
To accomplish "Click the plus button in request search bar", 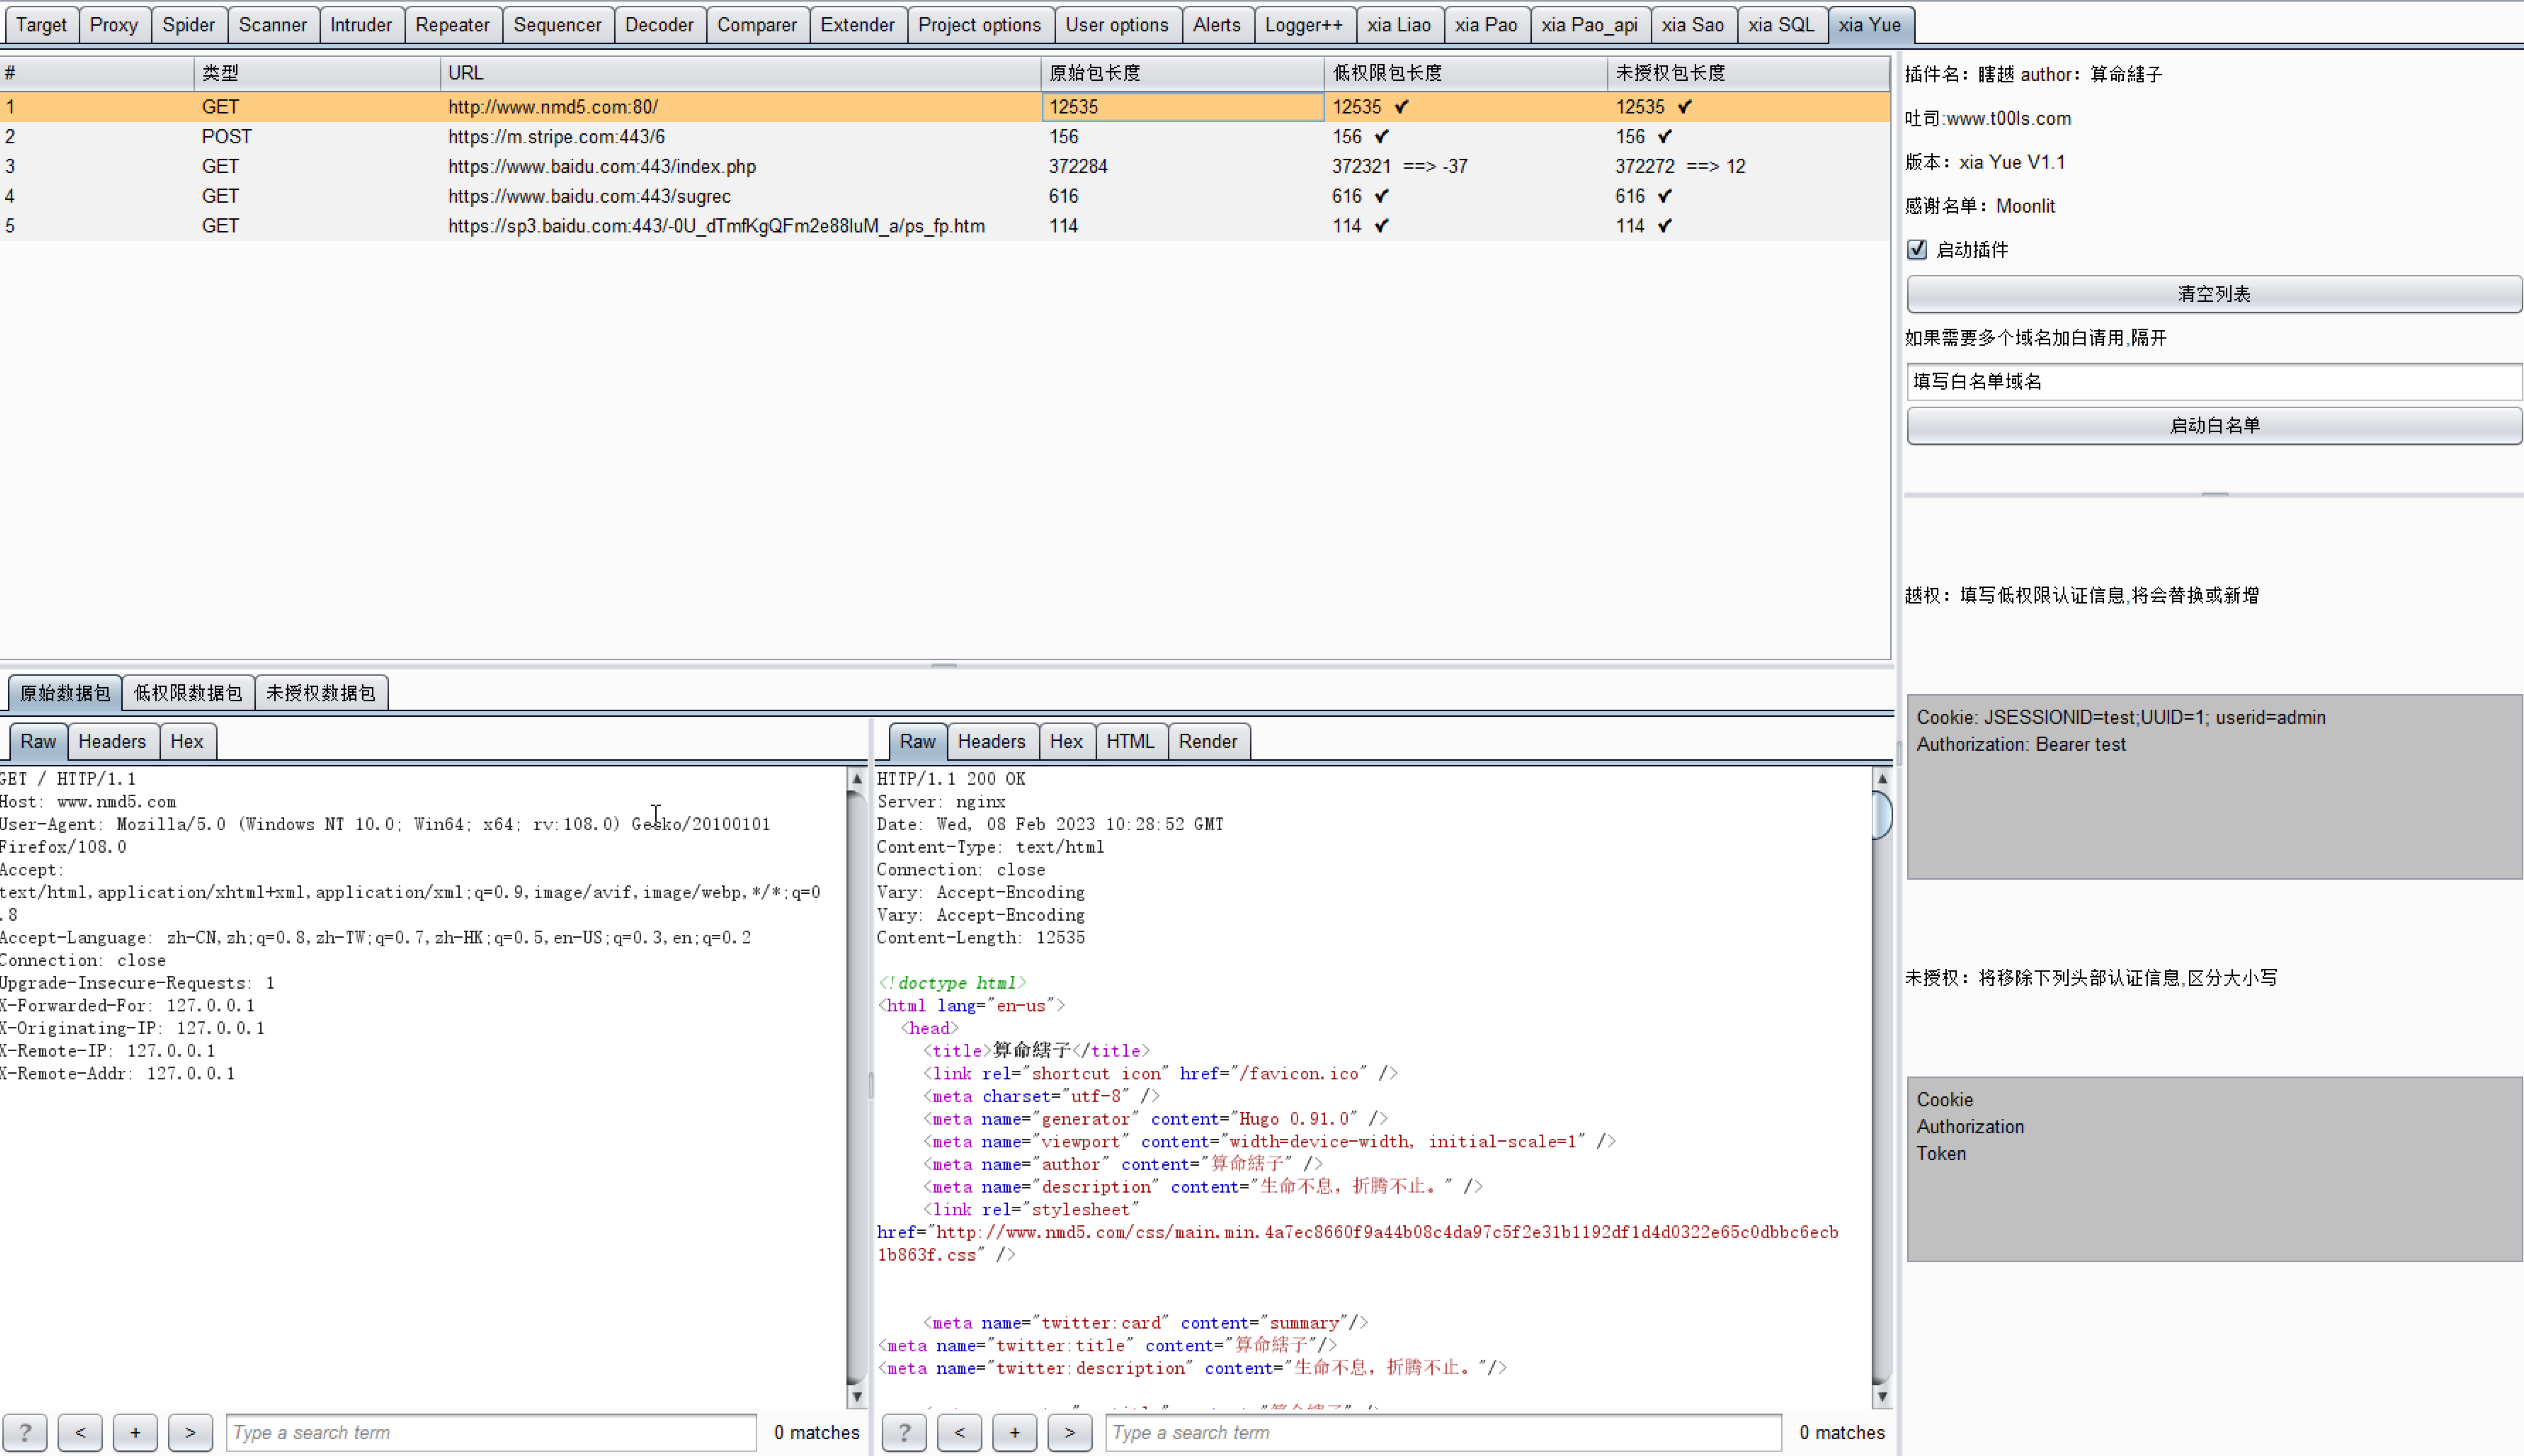I will [135, 1432].
